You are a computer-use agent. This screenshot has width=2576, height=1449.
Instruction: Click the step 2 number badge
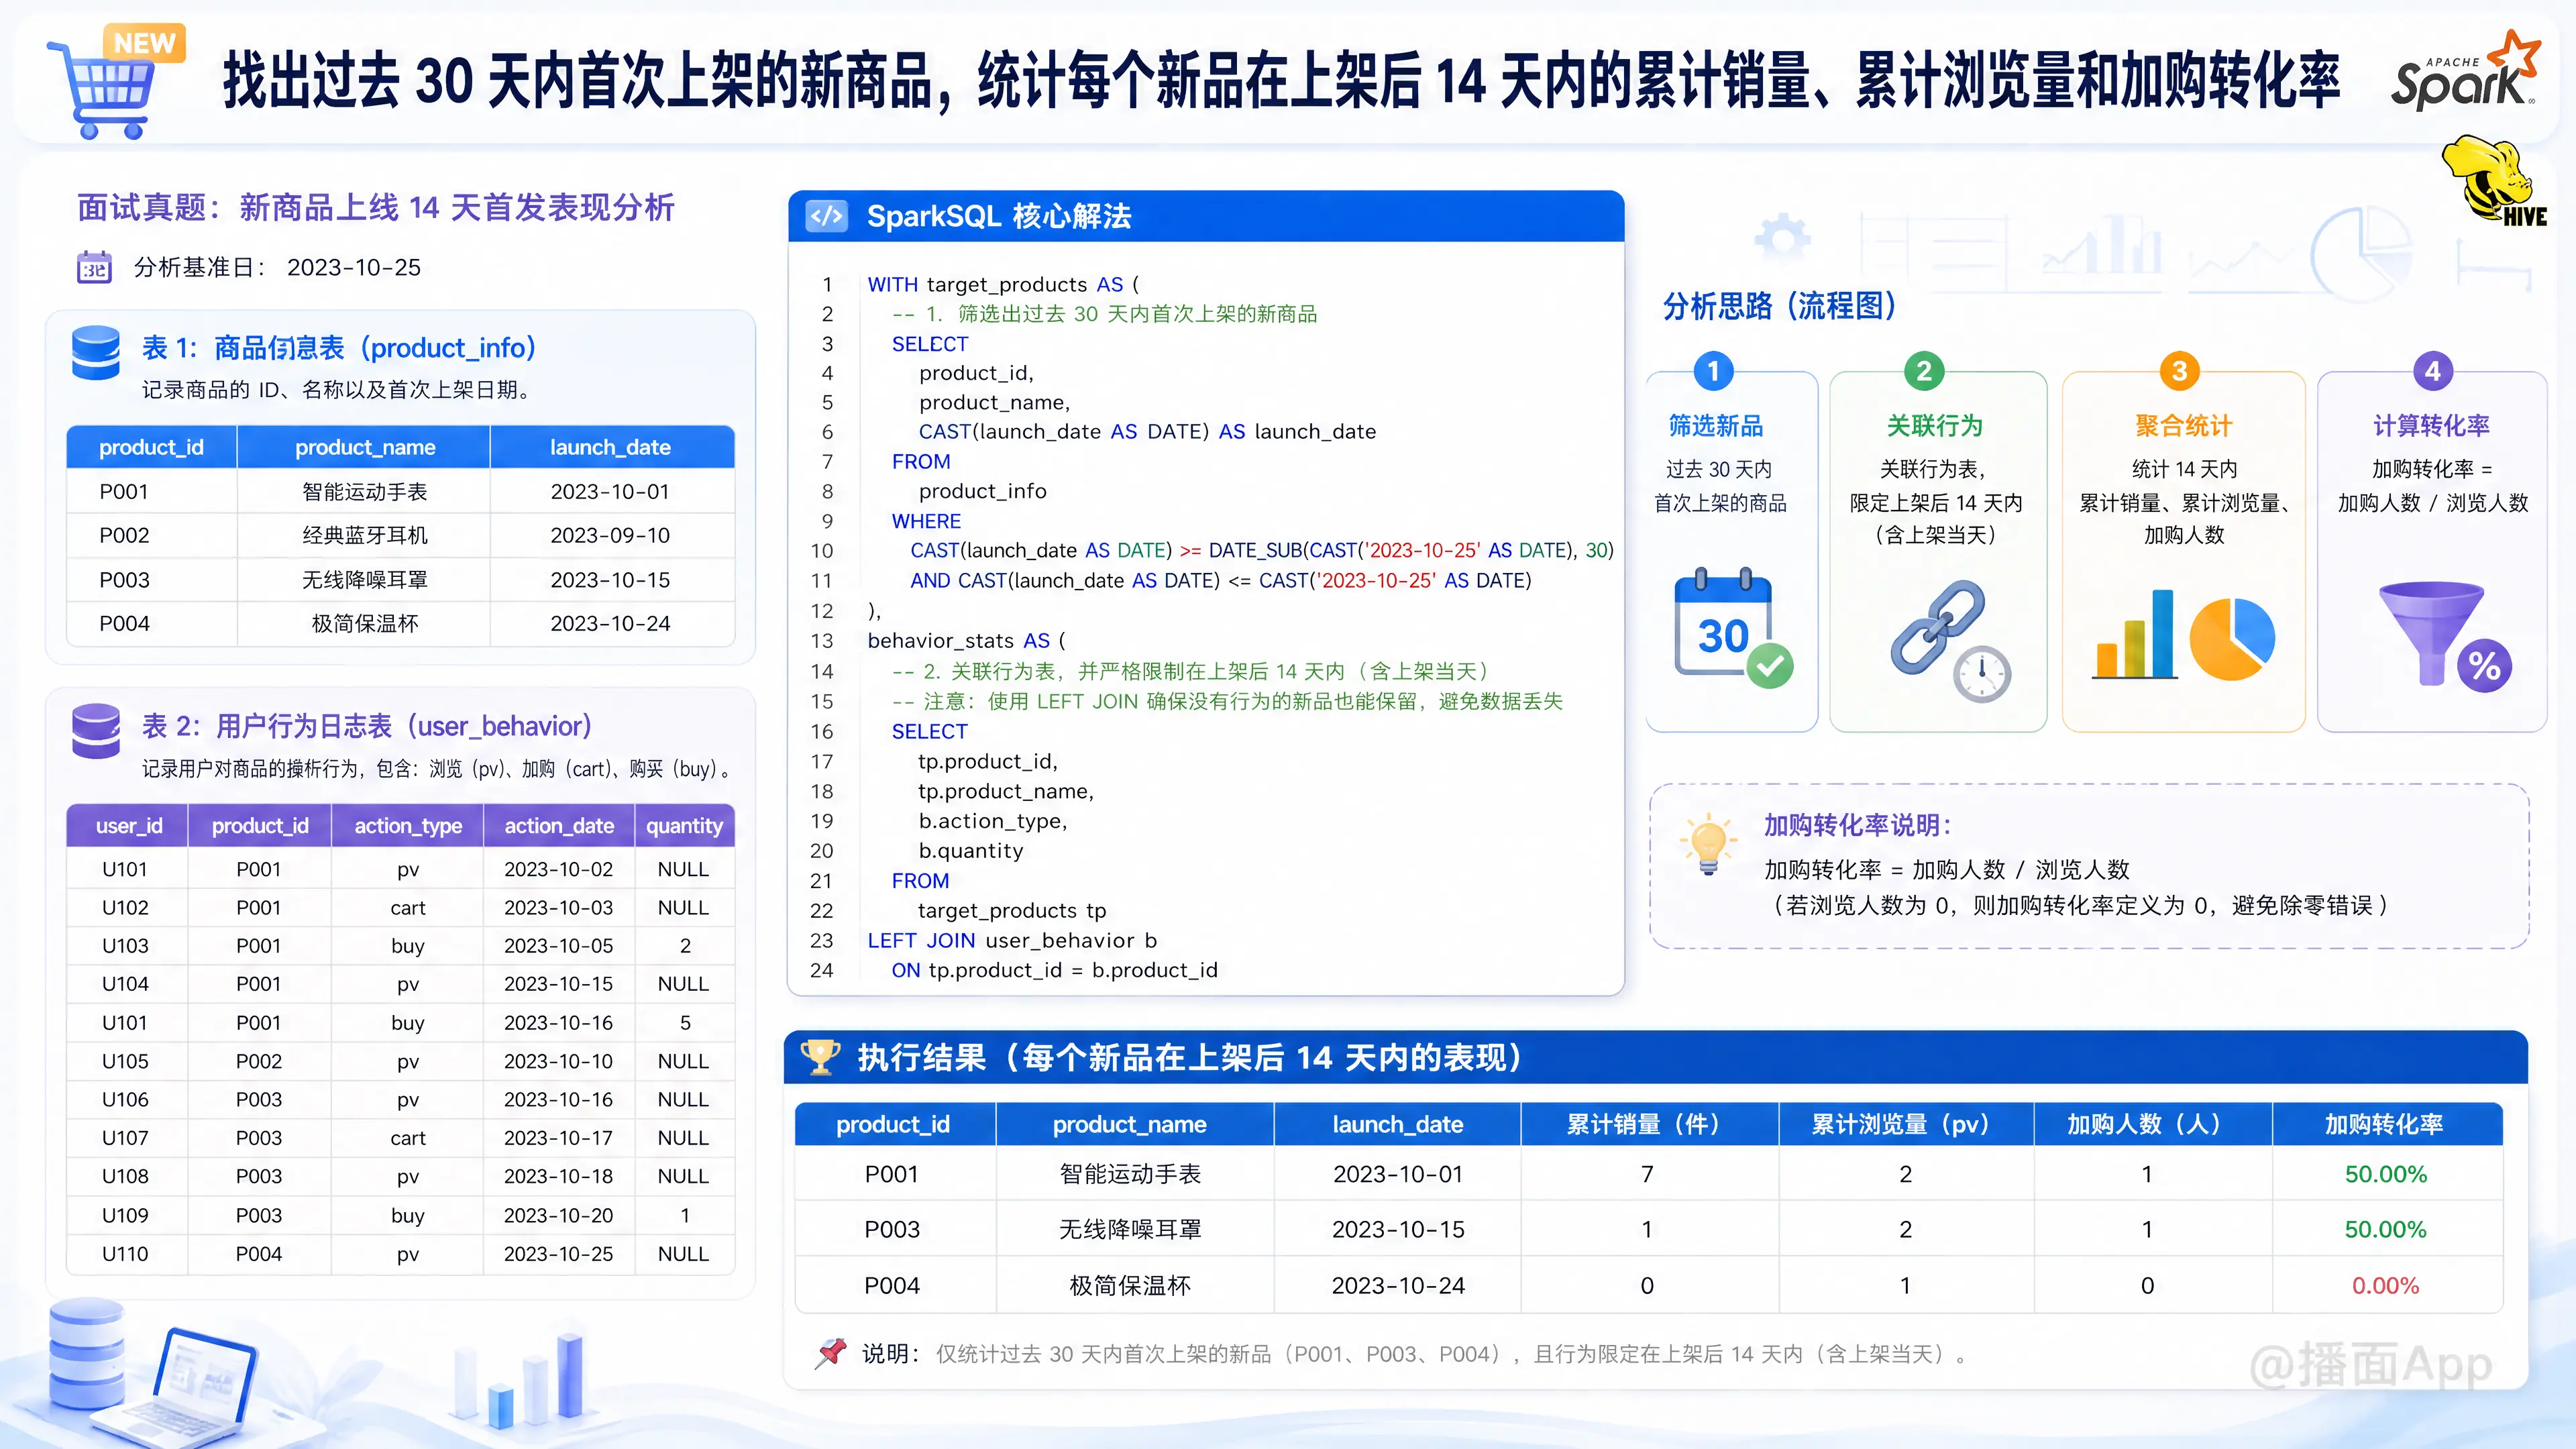click(1924, 371)
